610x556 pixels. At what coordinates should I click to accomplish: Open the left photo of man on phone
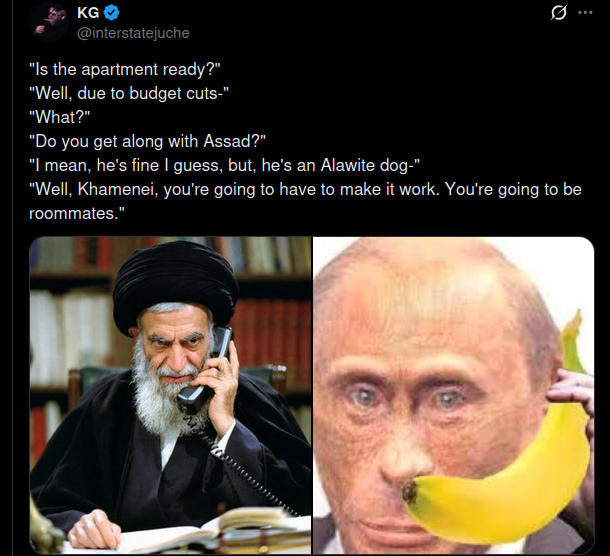coord(170,395)
